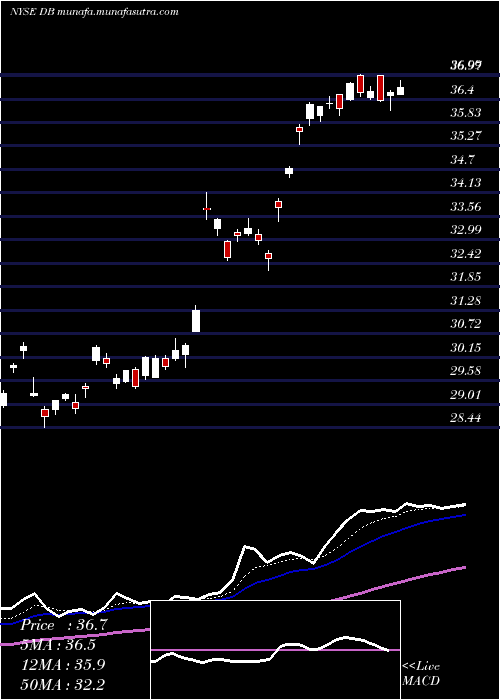500x700 pixels.
Task: Click the 31.85 price axis label
Action: 465,277
